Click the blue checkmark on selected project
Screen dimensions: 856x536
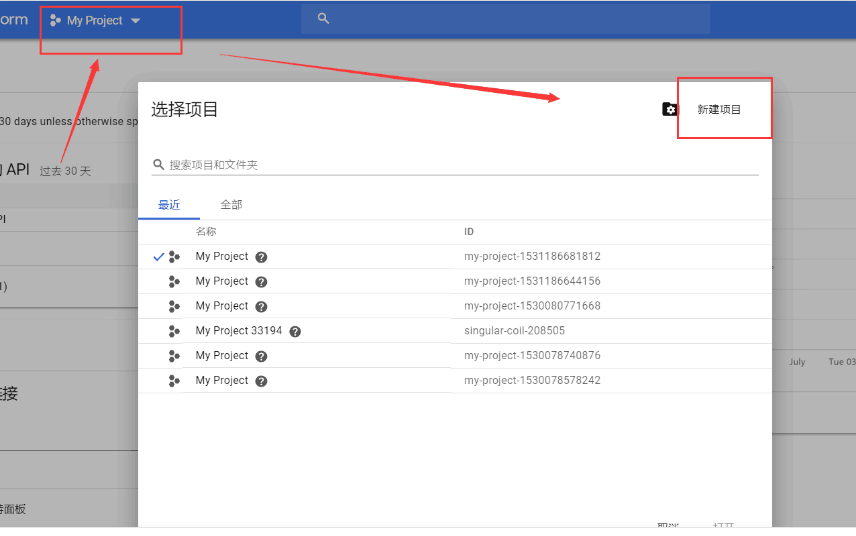158,257
